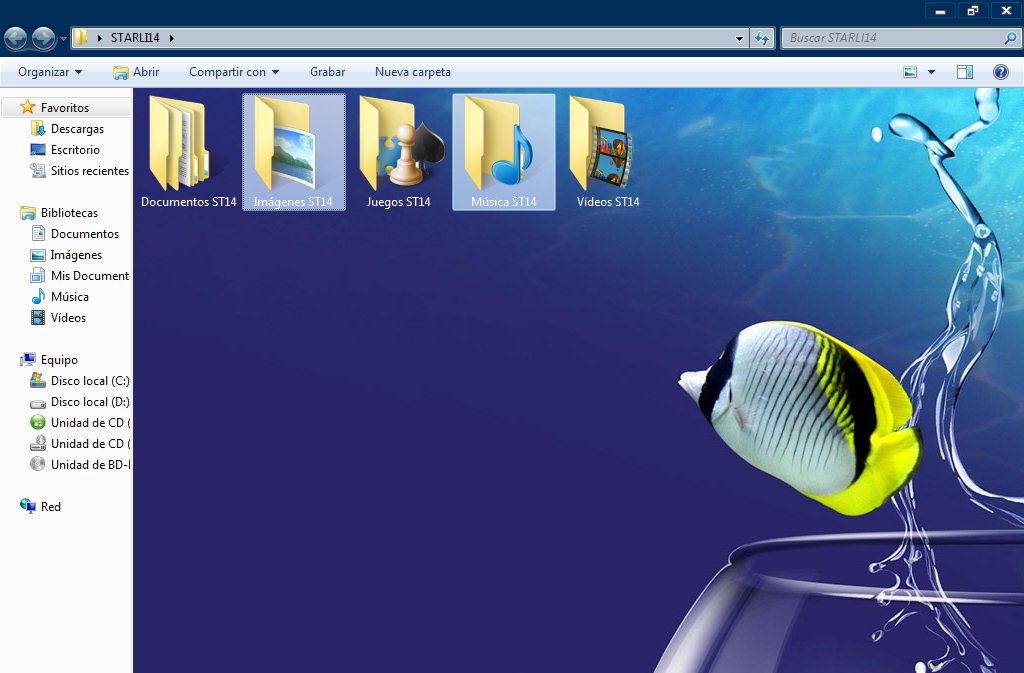The image size is (1024, 673).
Task: Expand the Compartir con dropdown
Action: click(234, 72)
